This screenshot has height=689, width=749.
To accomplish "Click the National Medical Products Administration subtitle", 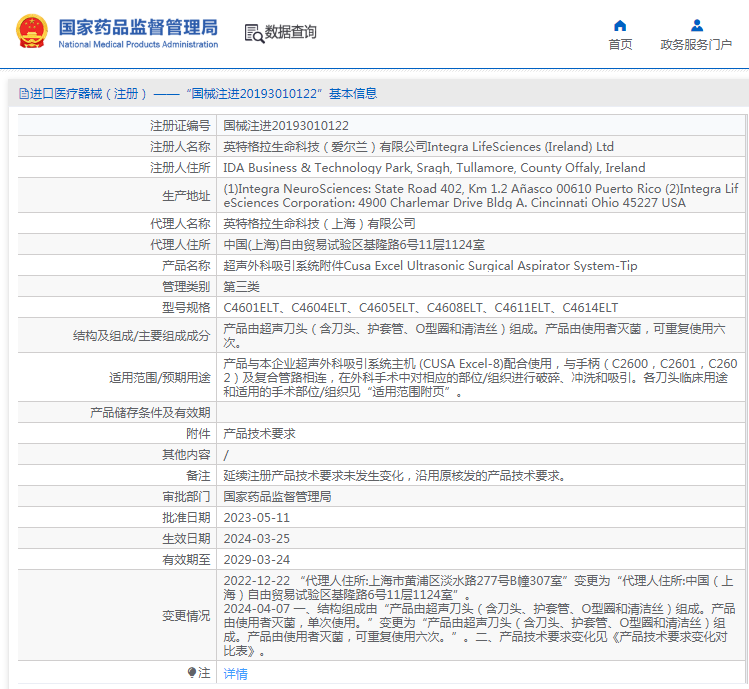I will click(138, 44).
